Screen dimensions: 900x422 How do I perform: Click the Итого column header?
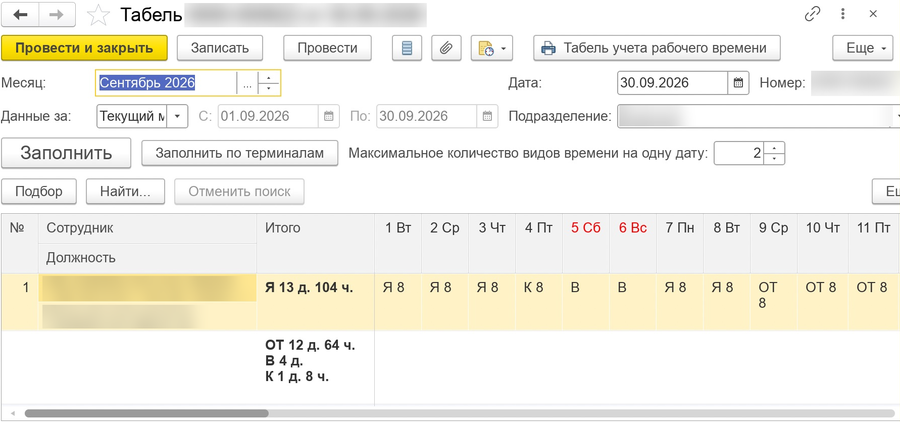point(315,243)
